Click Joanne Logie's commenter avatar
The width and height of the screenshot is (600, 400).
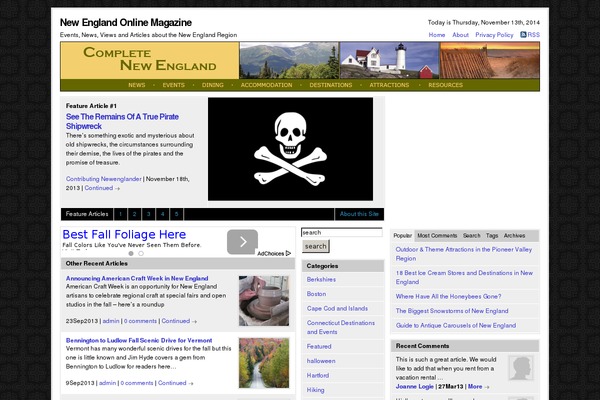click(x=520, y=368)
